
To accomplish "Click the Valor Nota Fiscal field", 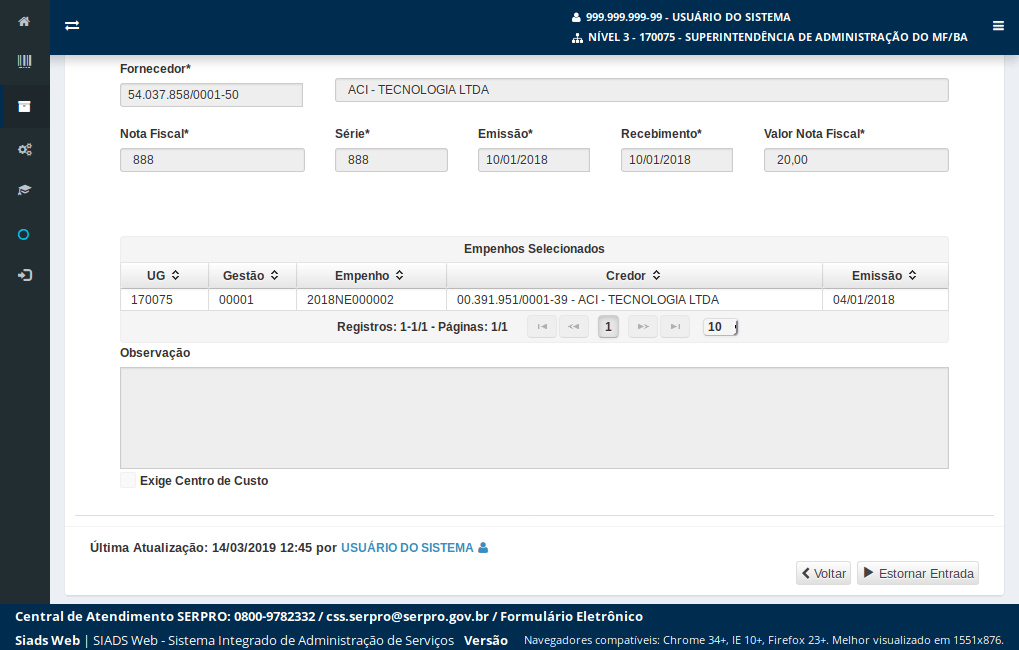I will [x=856, y=160].
